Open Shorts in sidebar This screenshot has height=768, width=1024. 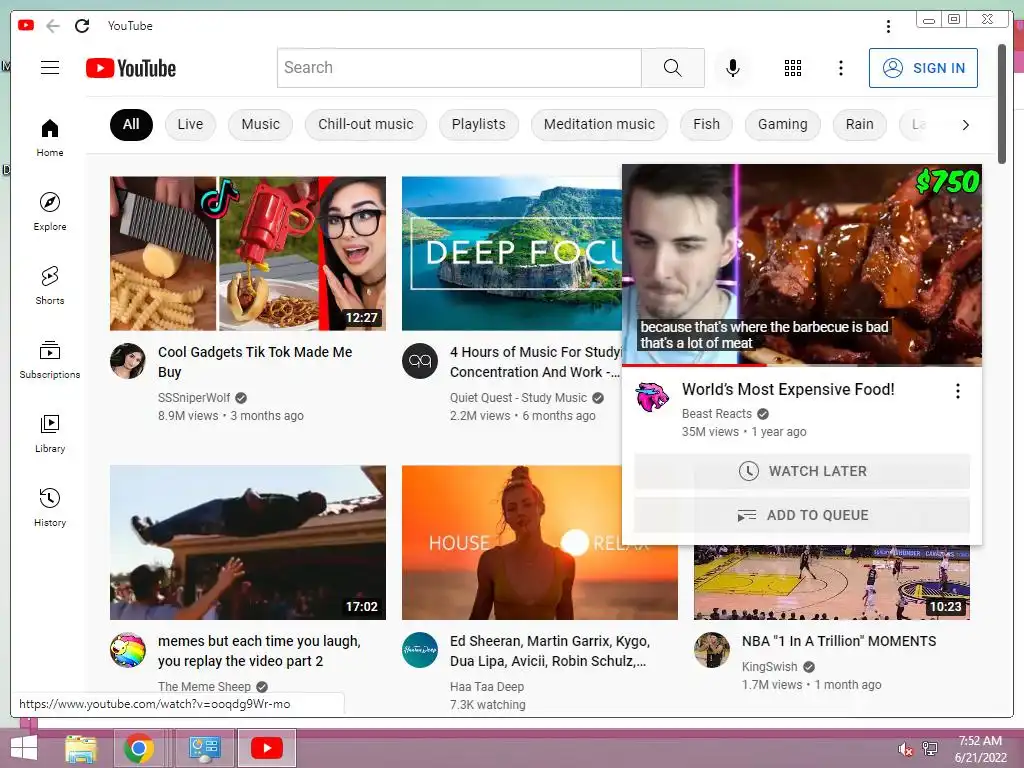[x=50, y=285]
